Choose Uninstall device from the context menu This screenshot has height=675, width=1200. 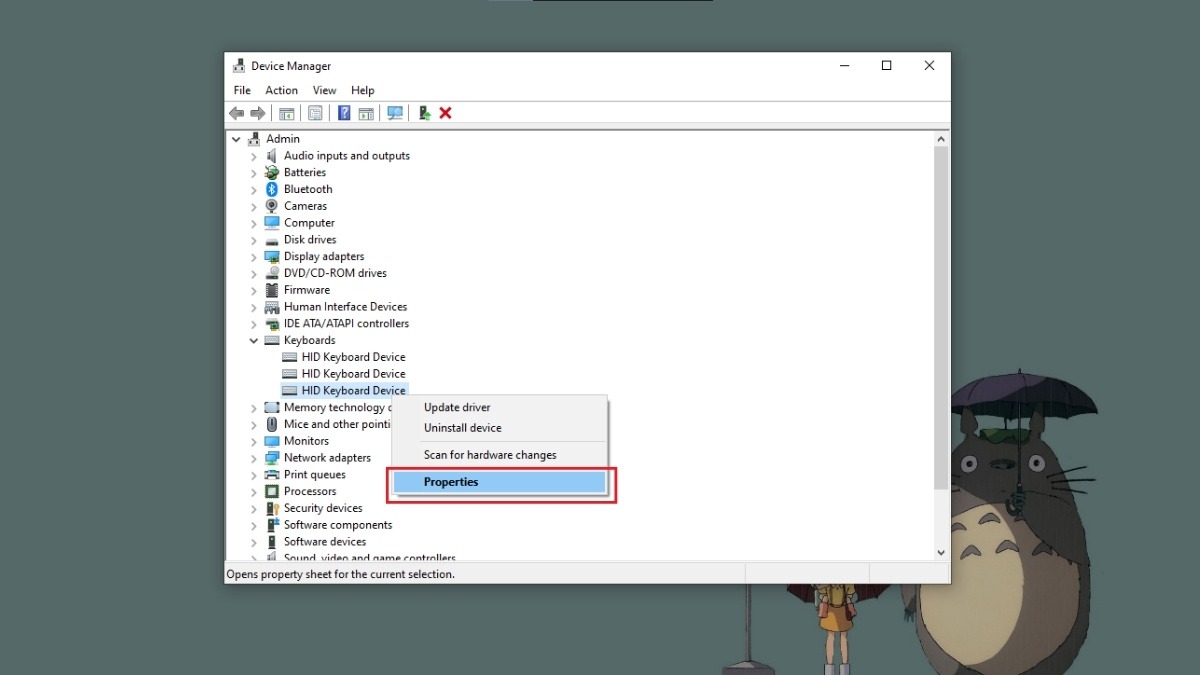click(498, 428)
